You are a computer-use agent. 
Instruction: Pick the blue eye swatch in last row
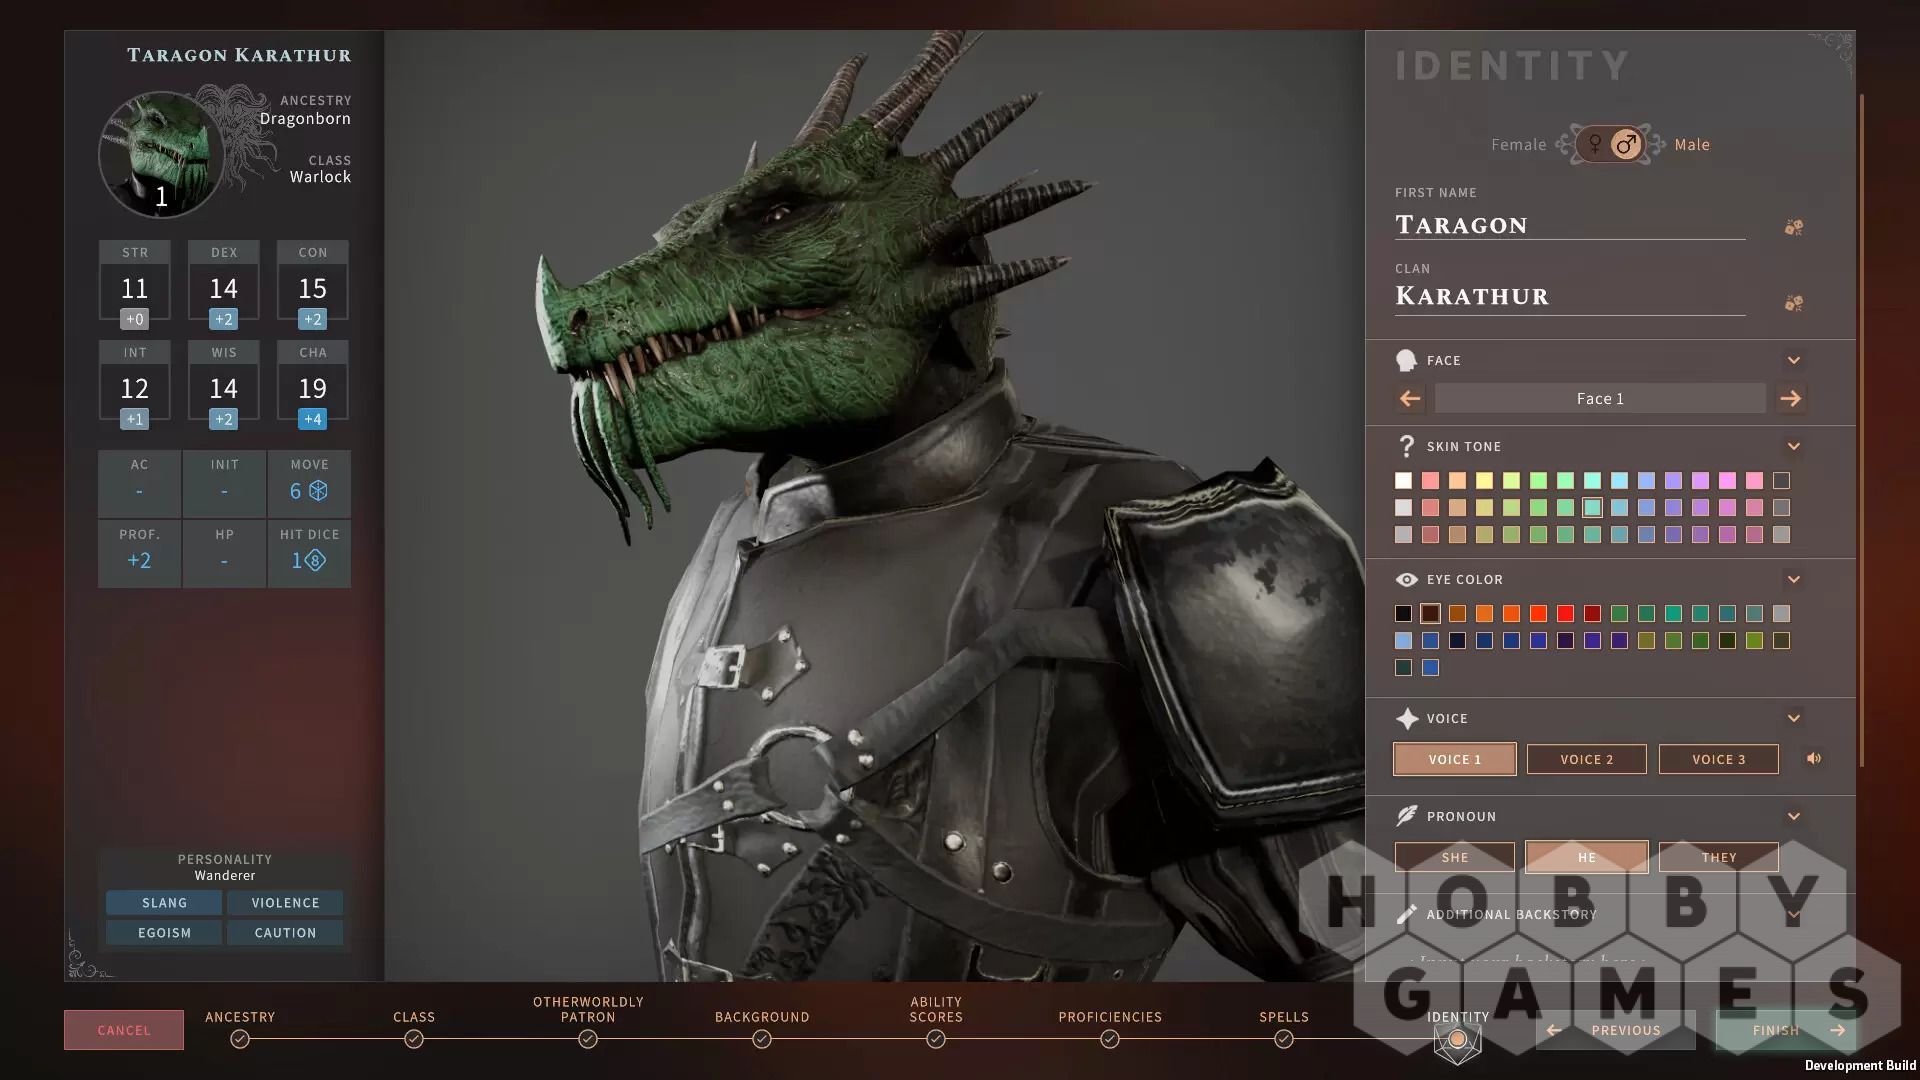click(x=1430, y=668)
